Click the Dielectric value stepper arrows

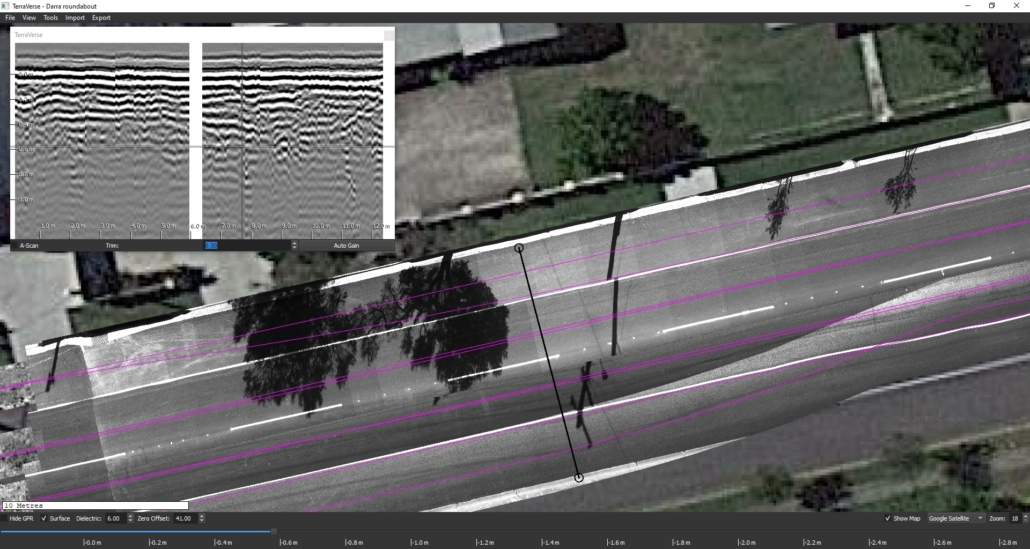[x=129, y=518]
